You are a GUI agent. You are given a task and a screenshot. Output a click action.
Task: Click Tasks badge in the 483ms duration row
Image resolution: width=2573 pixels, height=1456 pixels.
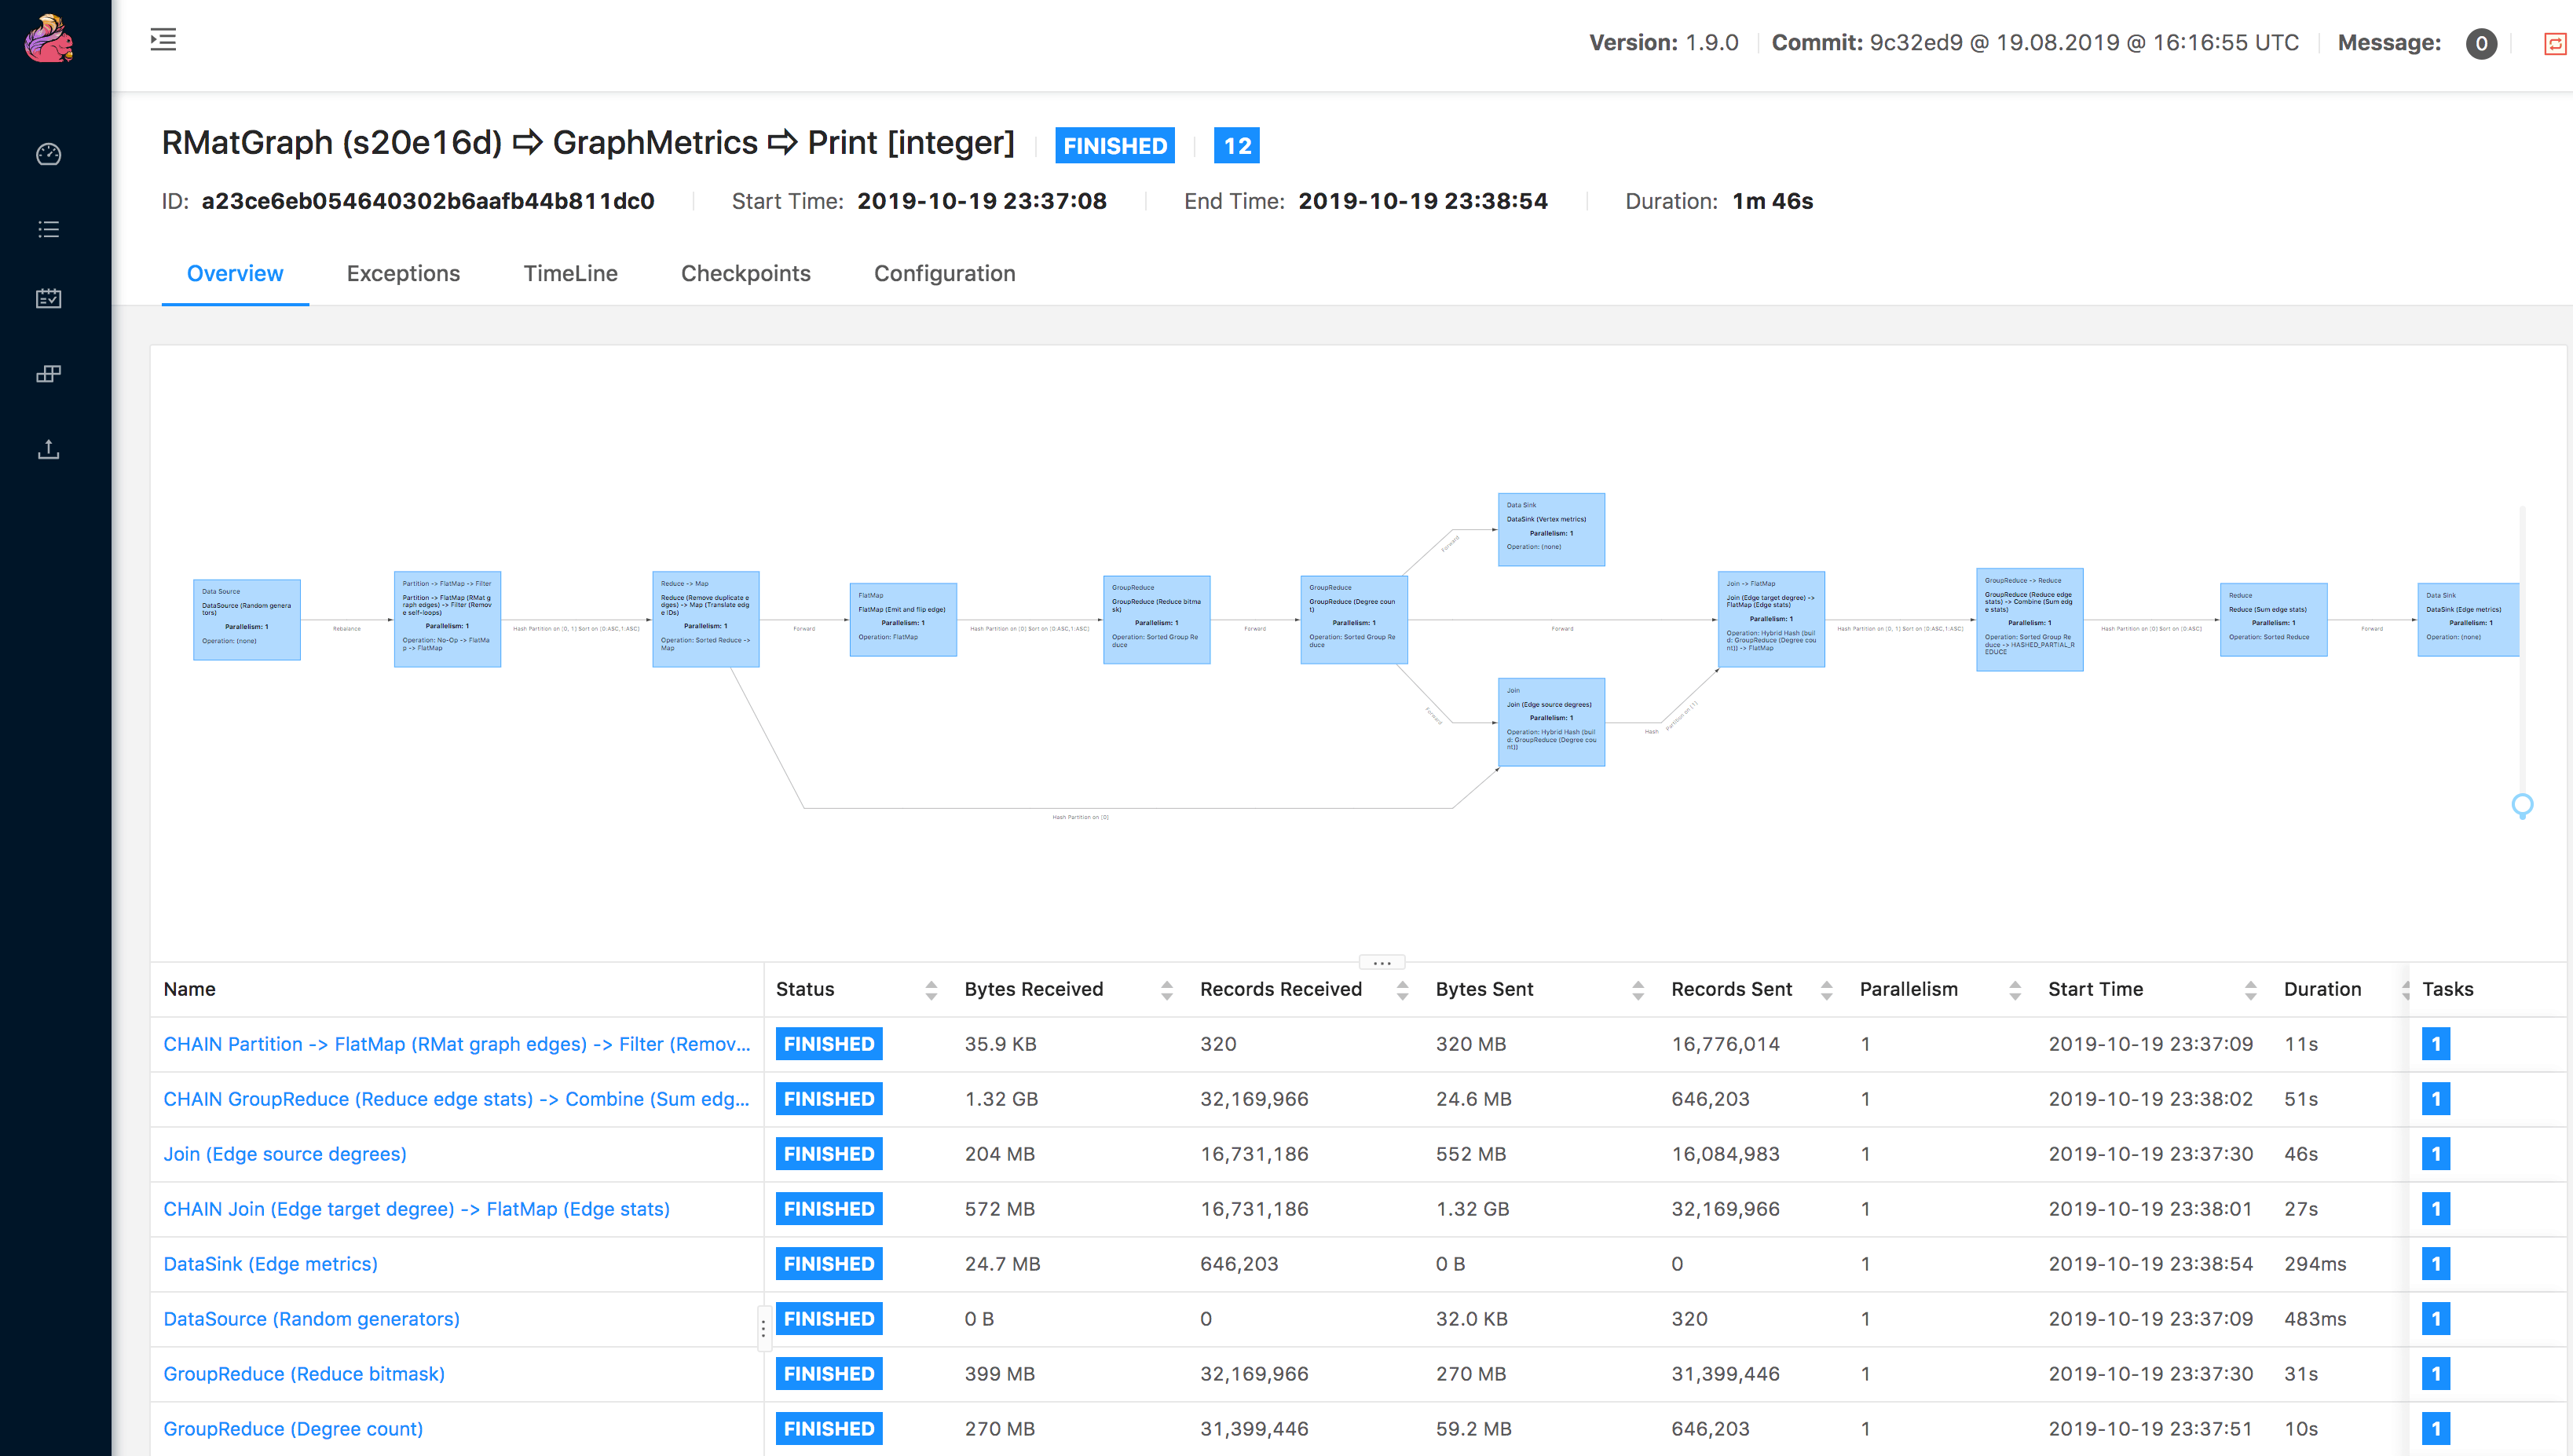point(2436,1319)
